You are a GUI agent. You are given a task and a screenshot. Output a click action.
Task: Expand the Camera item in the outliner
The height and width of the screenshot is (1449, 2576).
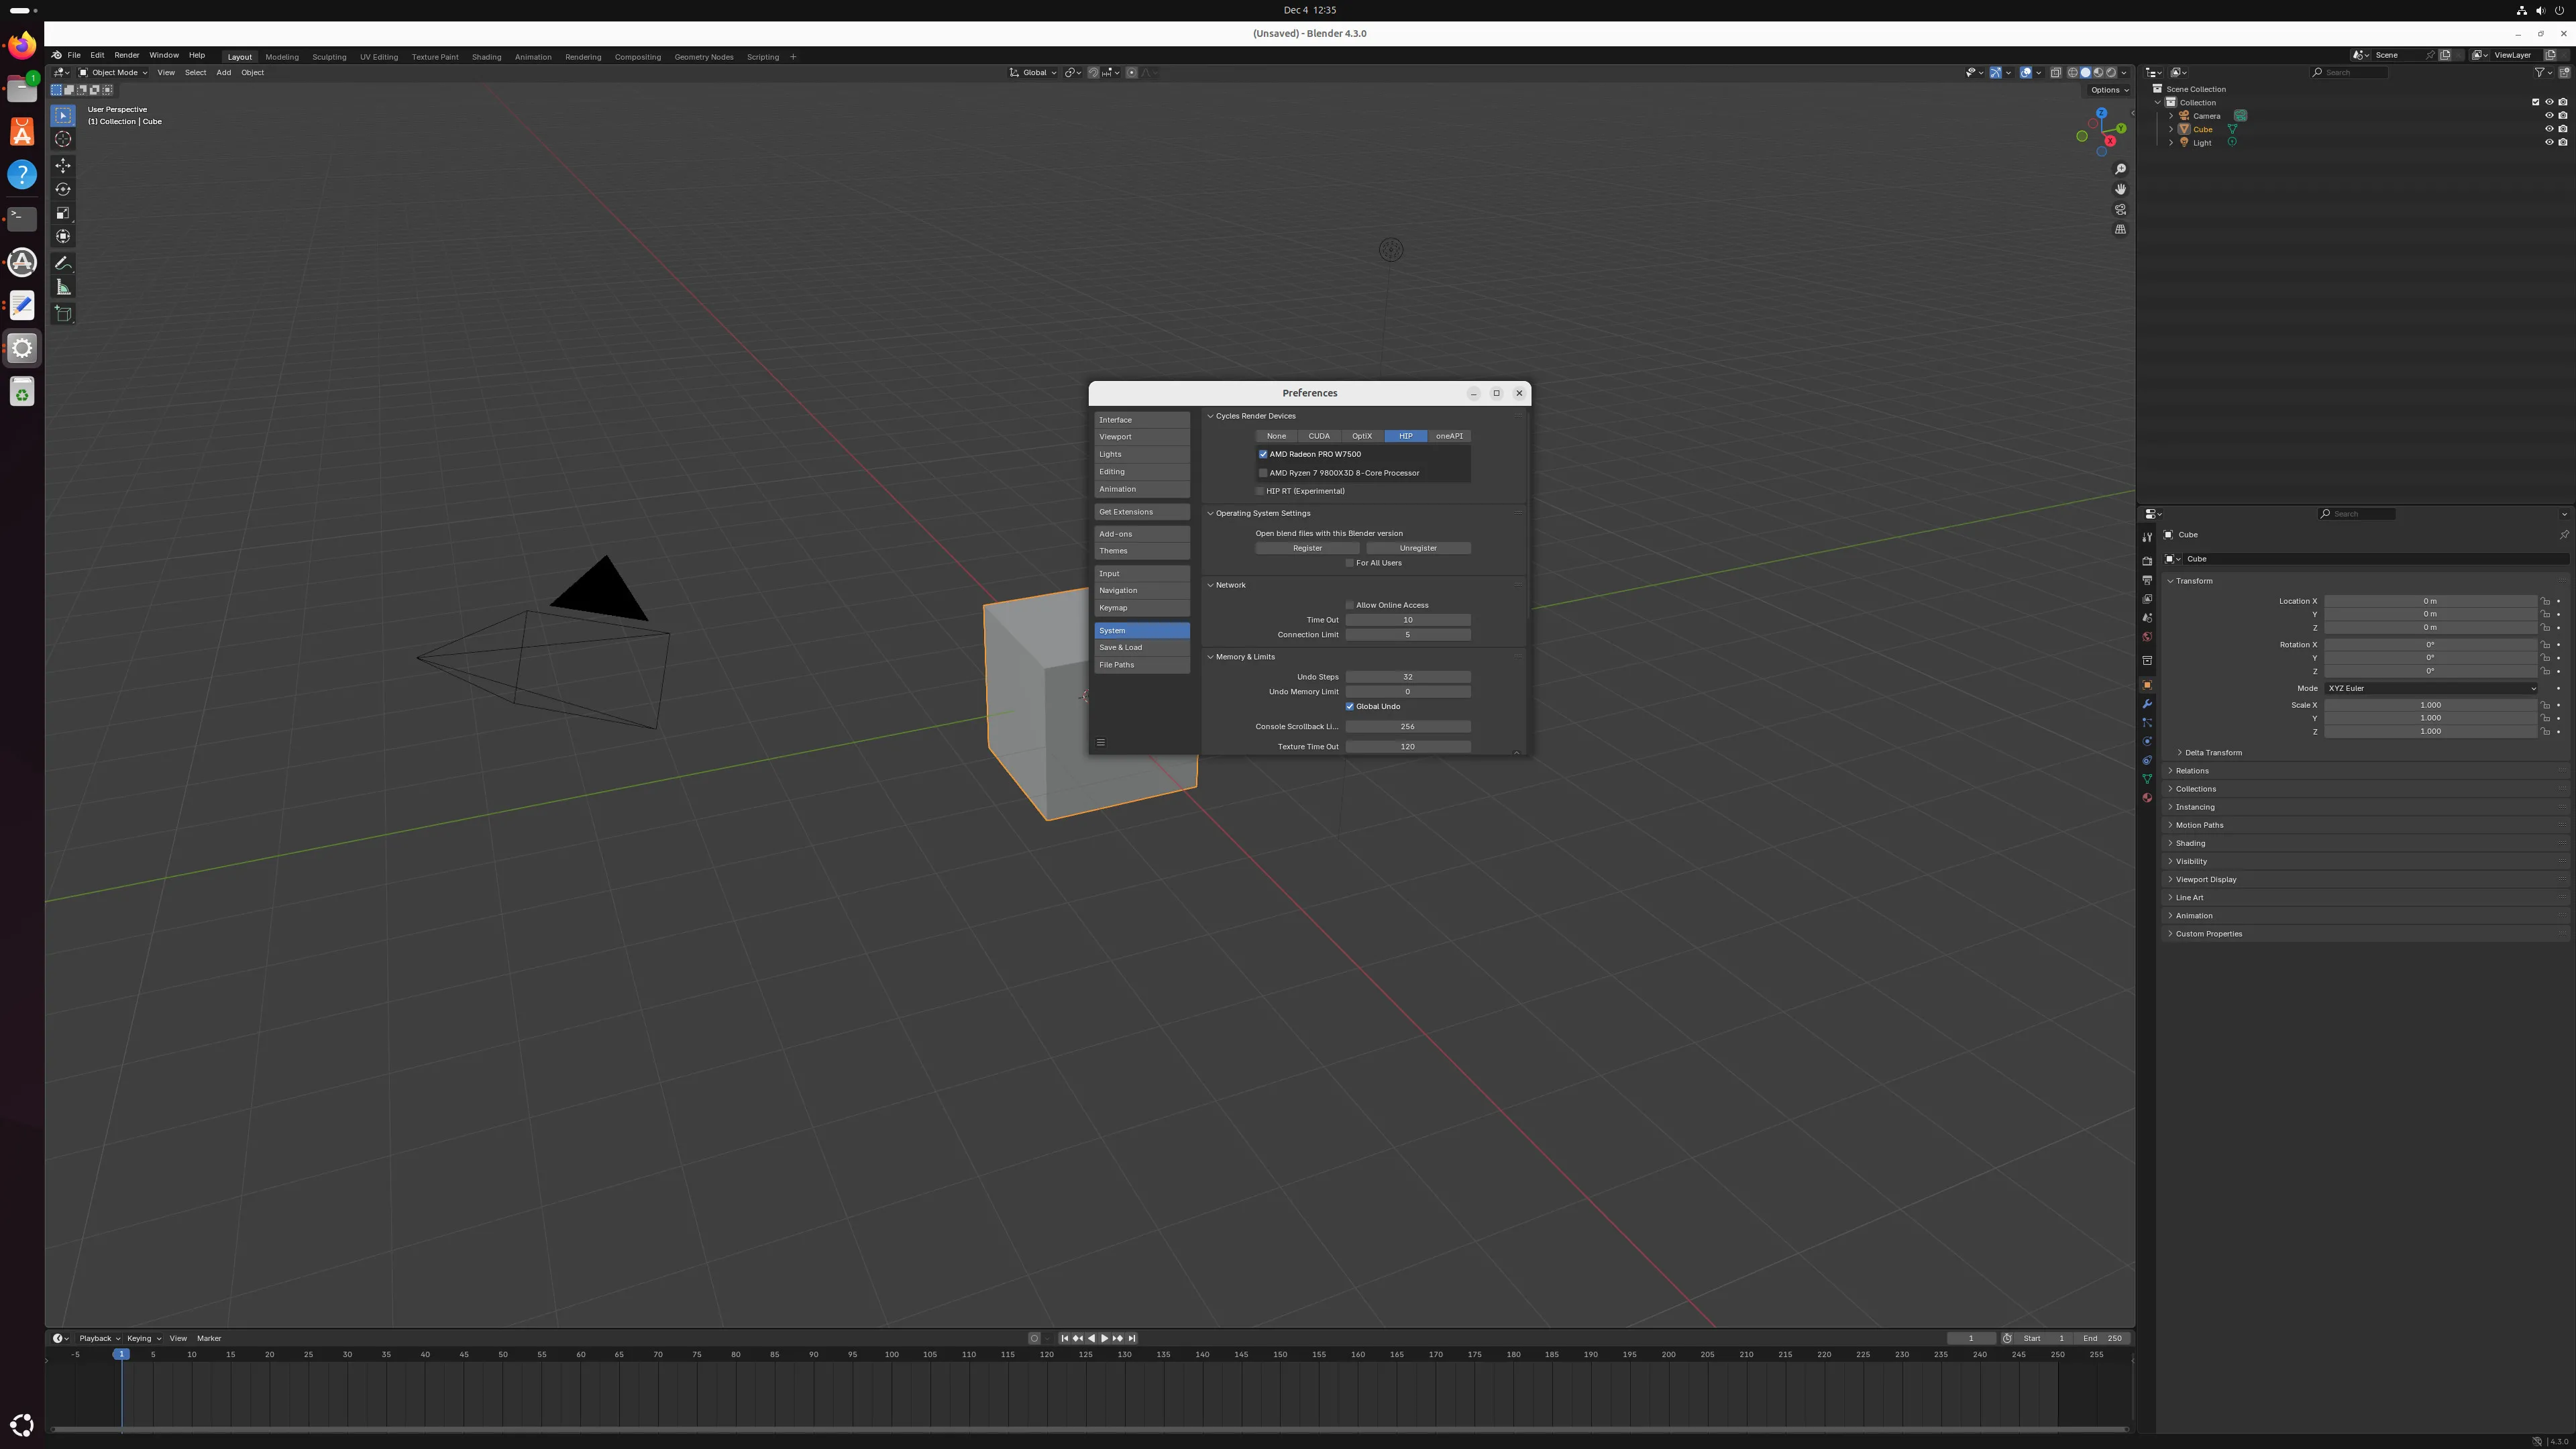pos(2171,116)
